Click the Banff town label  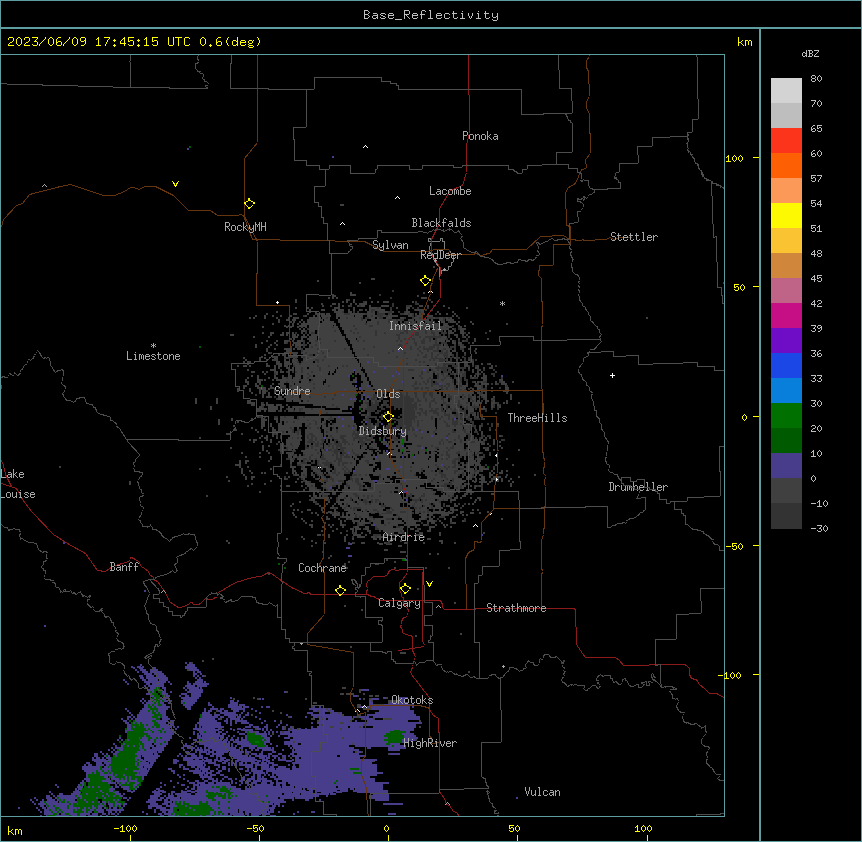click(124, 567)
